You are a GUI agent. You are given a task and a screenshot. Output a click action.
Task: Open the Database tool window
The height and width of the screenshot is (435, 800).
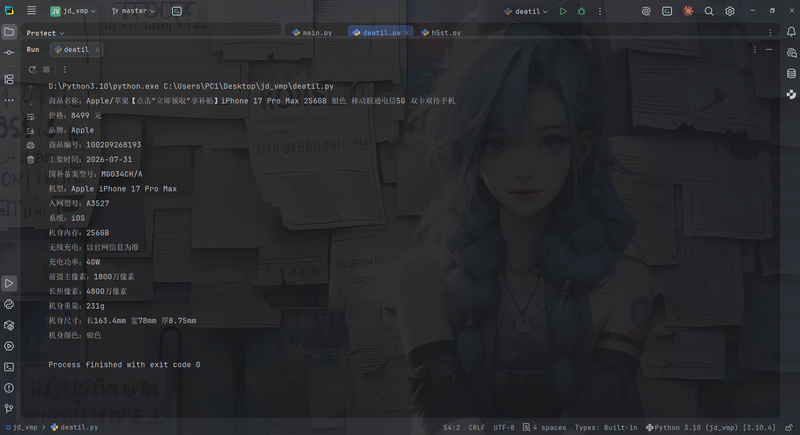pyautogui.click(x=791, y=73)
